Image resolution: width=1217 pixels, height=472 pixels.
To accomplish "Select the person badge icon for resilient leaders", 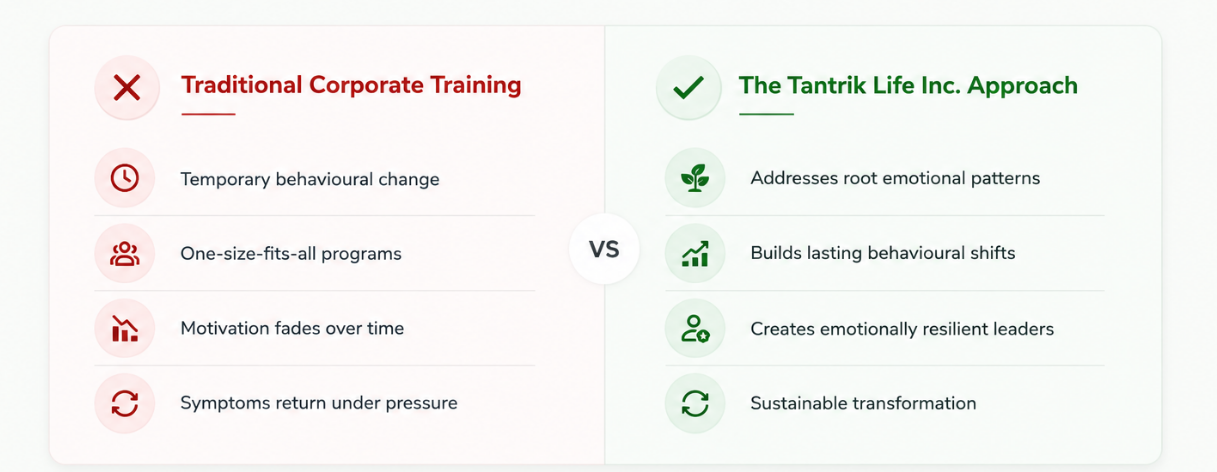I will click(x=695, y=328).
